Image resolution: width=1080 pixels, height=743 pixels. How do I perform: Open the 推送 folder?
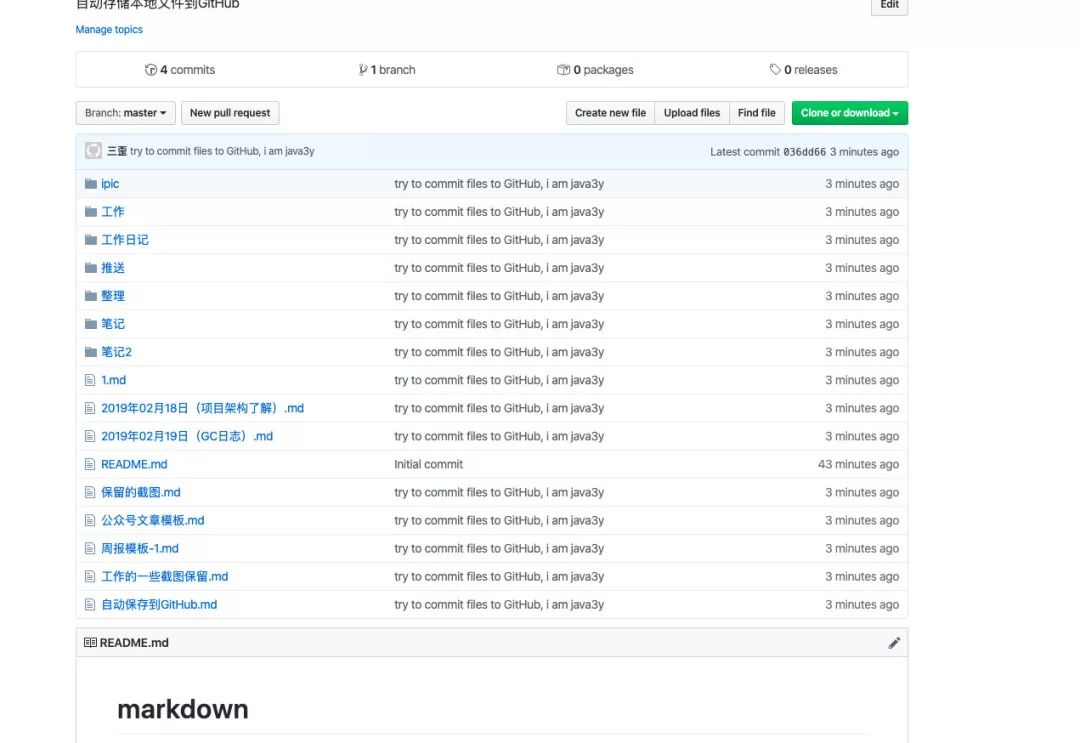coord(113,268)
